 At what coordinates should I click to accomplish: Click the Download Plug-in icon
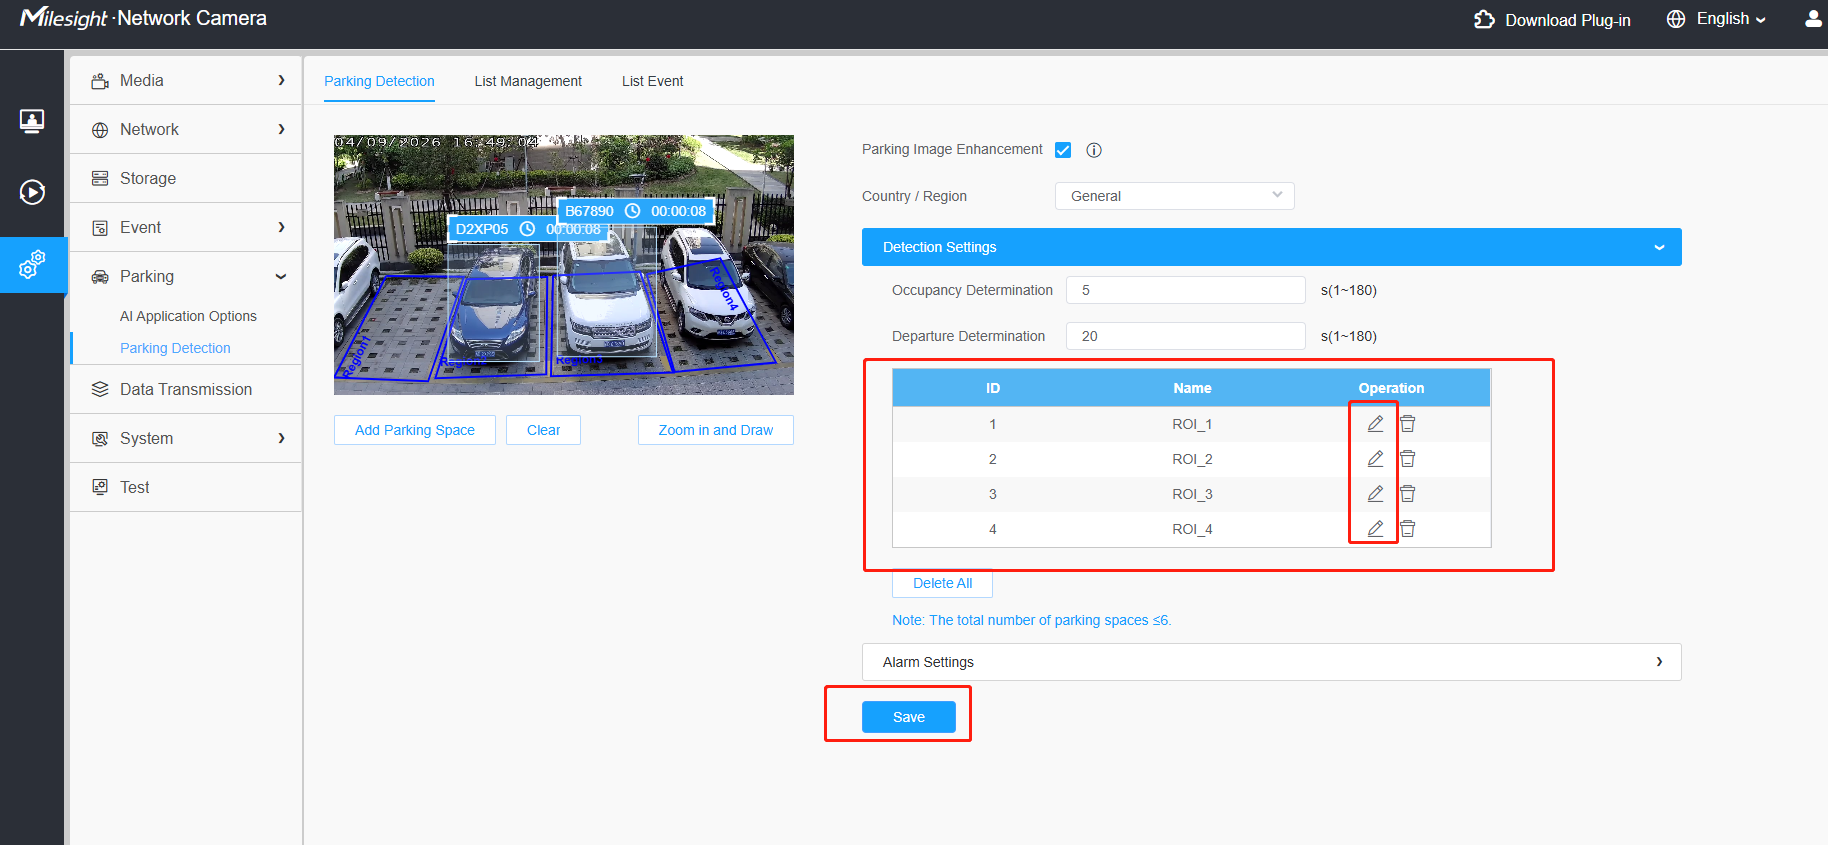[1484, 19]
